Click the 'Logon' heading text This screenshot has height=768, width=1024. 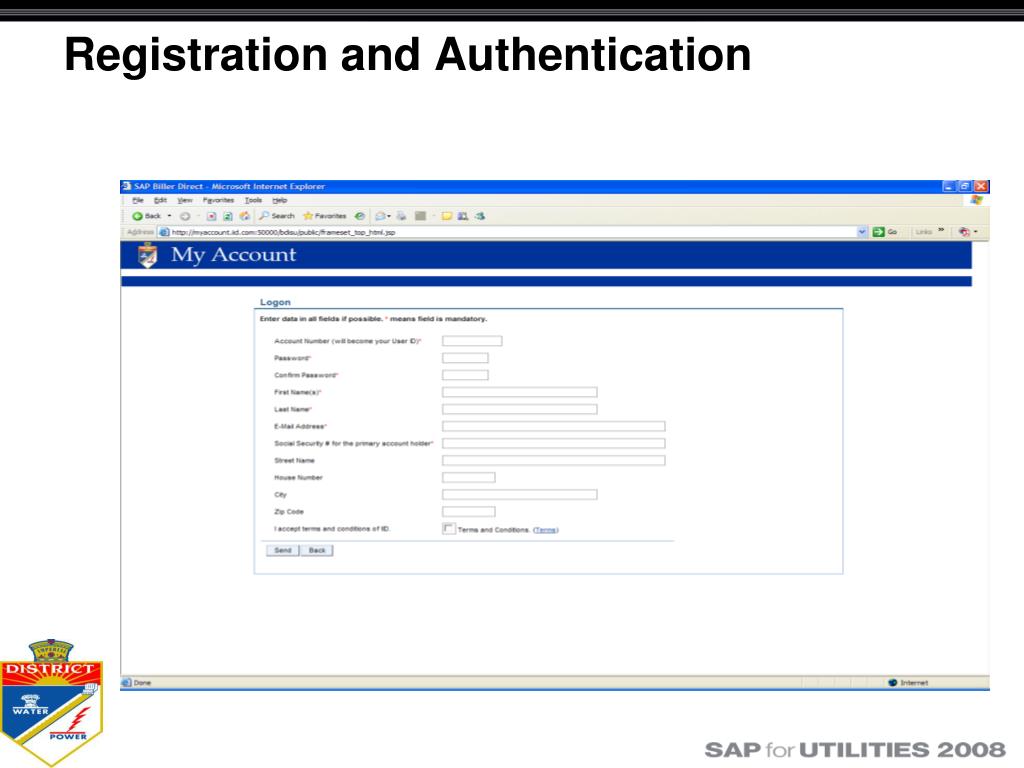275,302
